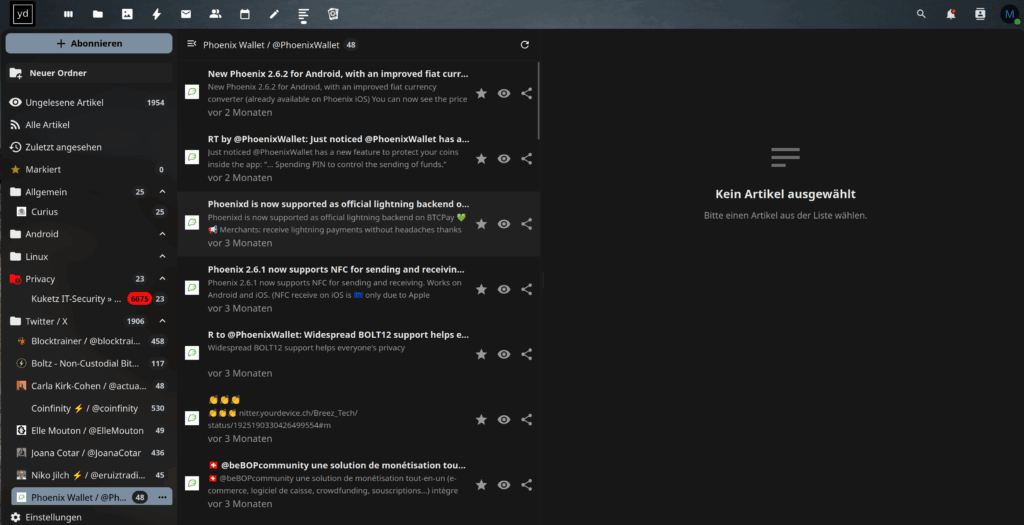Share the Phoenixd BTCPay article
Image resolution: width=1024 pixels, height=525 pixels.
(526, 224)
